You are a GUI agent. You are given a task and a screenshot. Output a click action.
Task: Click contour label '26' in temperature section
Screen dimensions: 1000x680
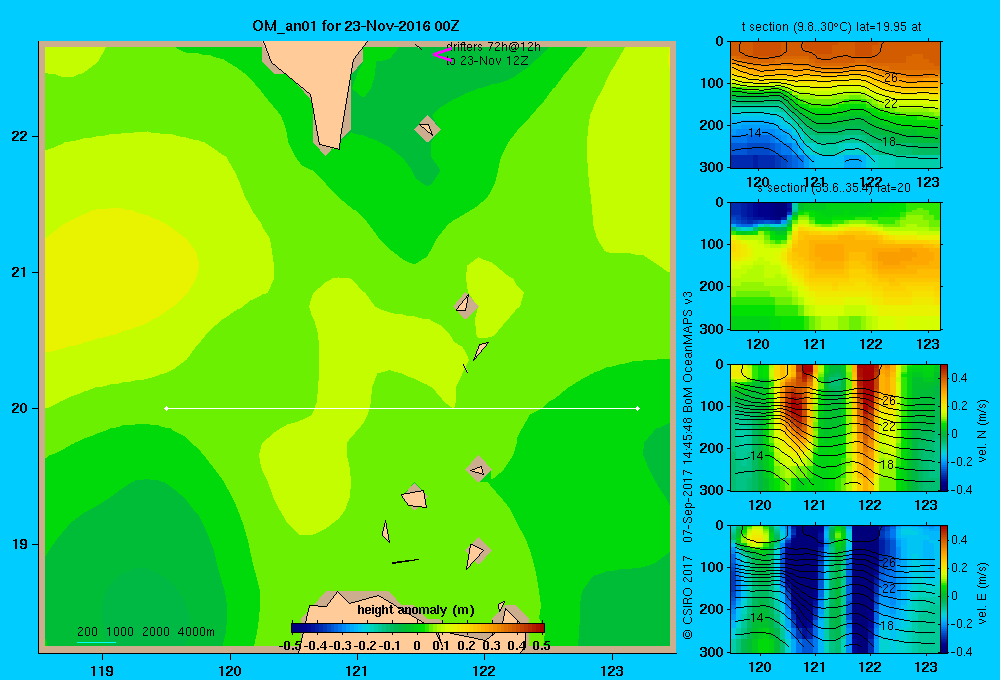point(891,78)
